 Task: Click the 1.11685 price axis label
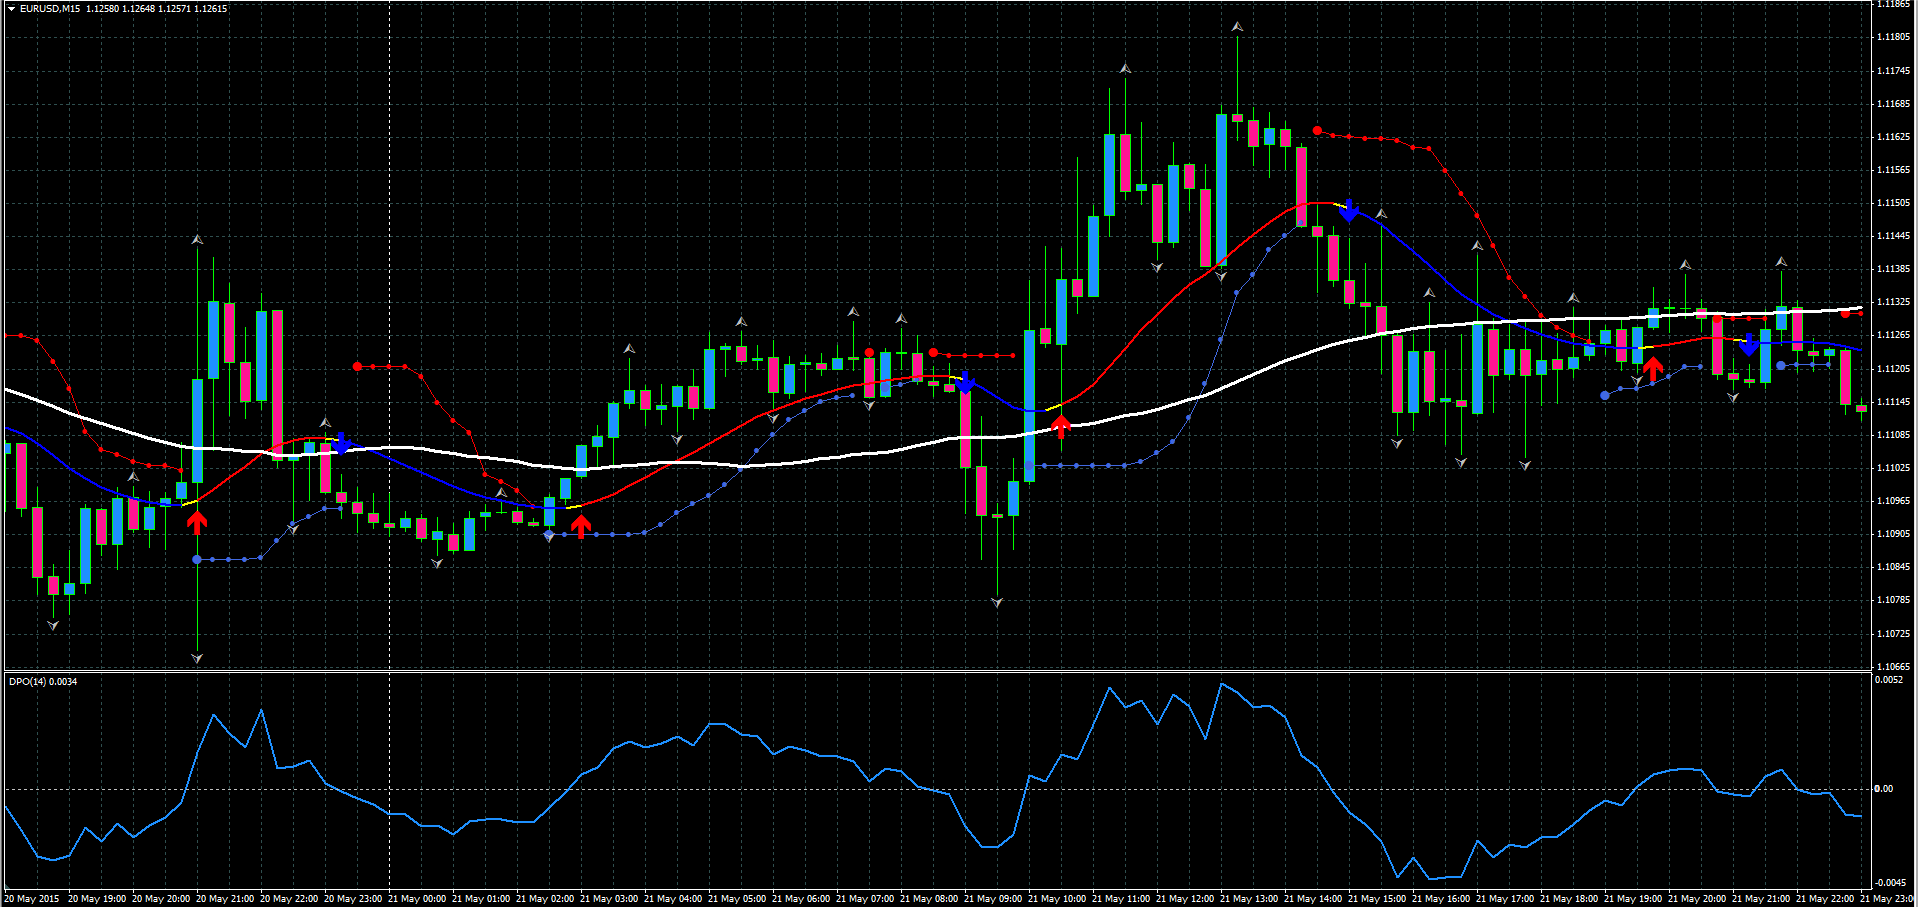[1892, 104]
